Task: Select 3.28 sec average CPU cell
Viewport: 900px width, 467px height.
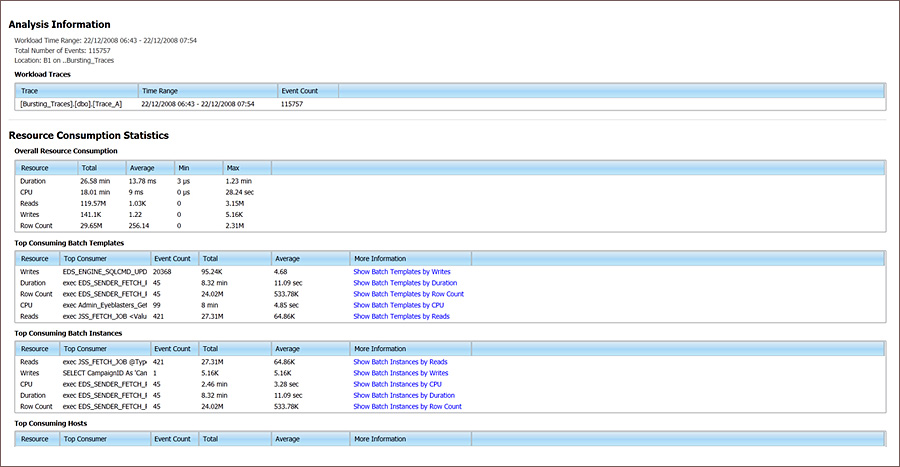Action: point(286,384)
